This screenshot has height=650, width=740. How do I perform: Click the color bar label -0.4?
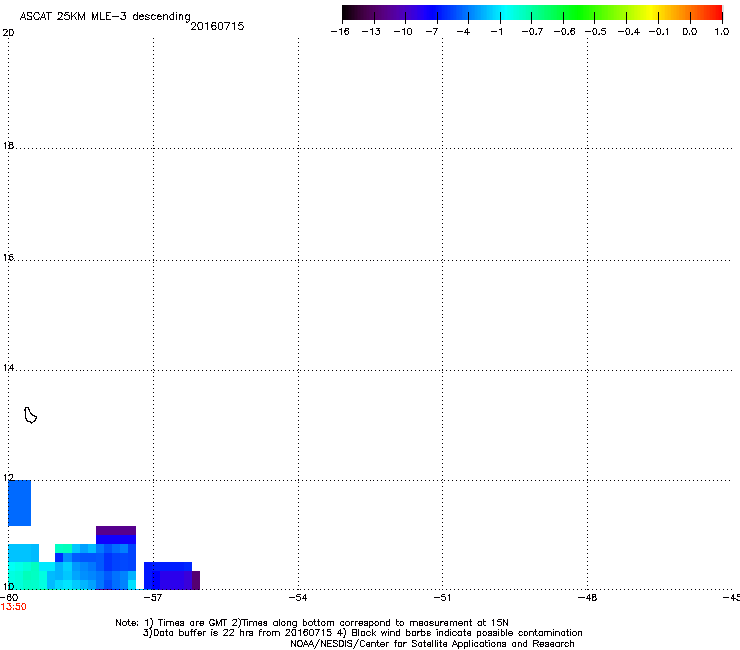coord(629,32)
